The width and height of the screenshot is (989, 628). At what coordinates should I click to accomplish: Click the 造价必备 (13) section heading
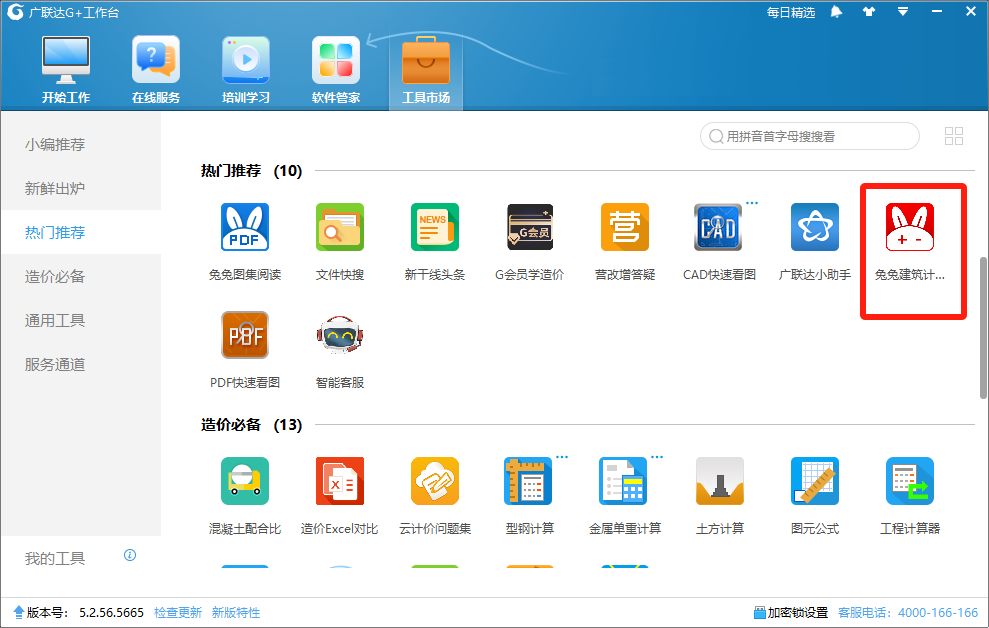251,425
